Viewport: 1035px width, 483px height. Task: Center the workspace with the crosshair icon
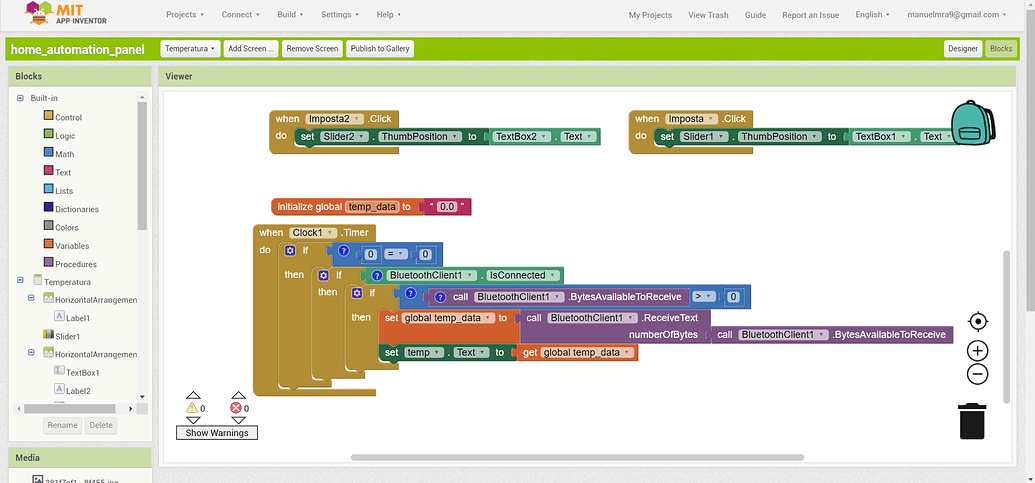point(978,321)
